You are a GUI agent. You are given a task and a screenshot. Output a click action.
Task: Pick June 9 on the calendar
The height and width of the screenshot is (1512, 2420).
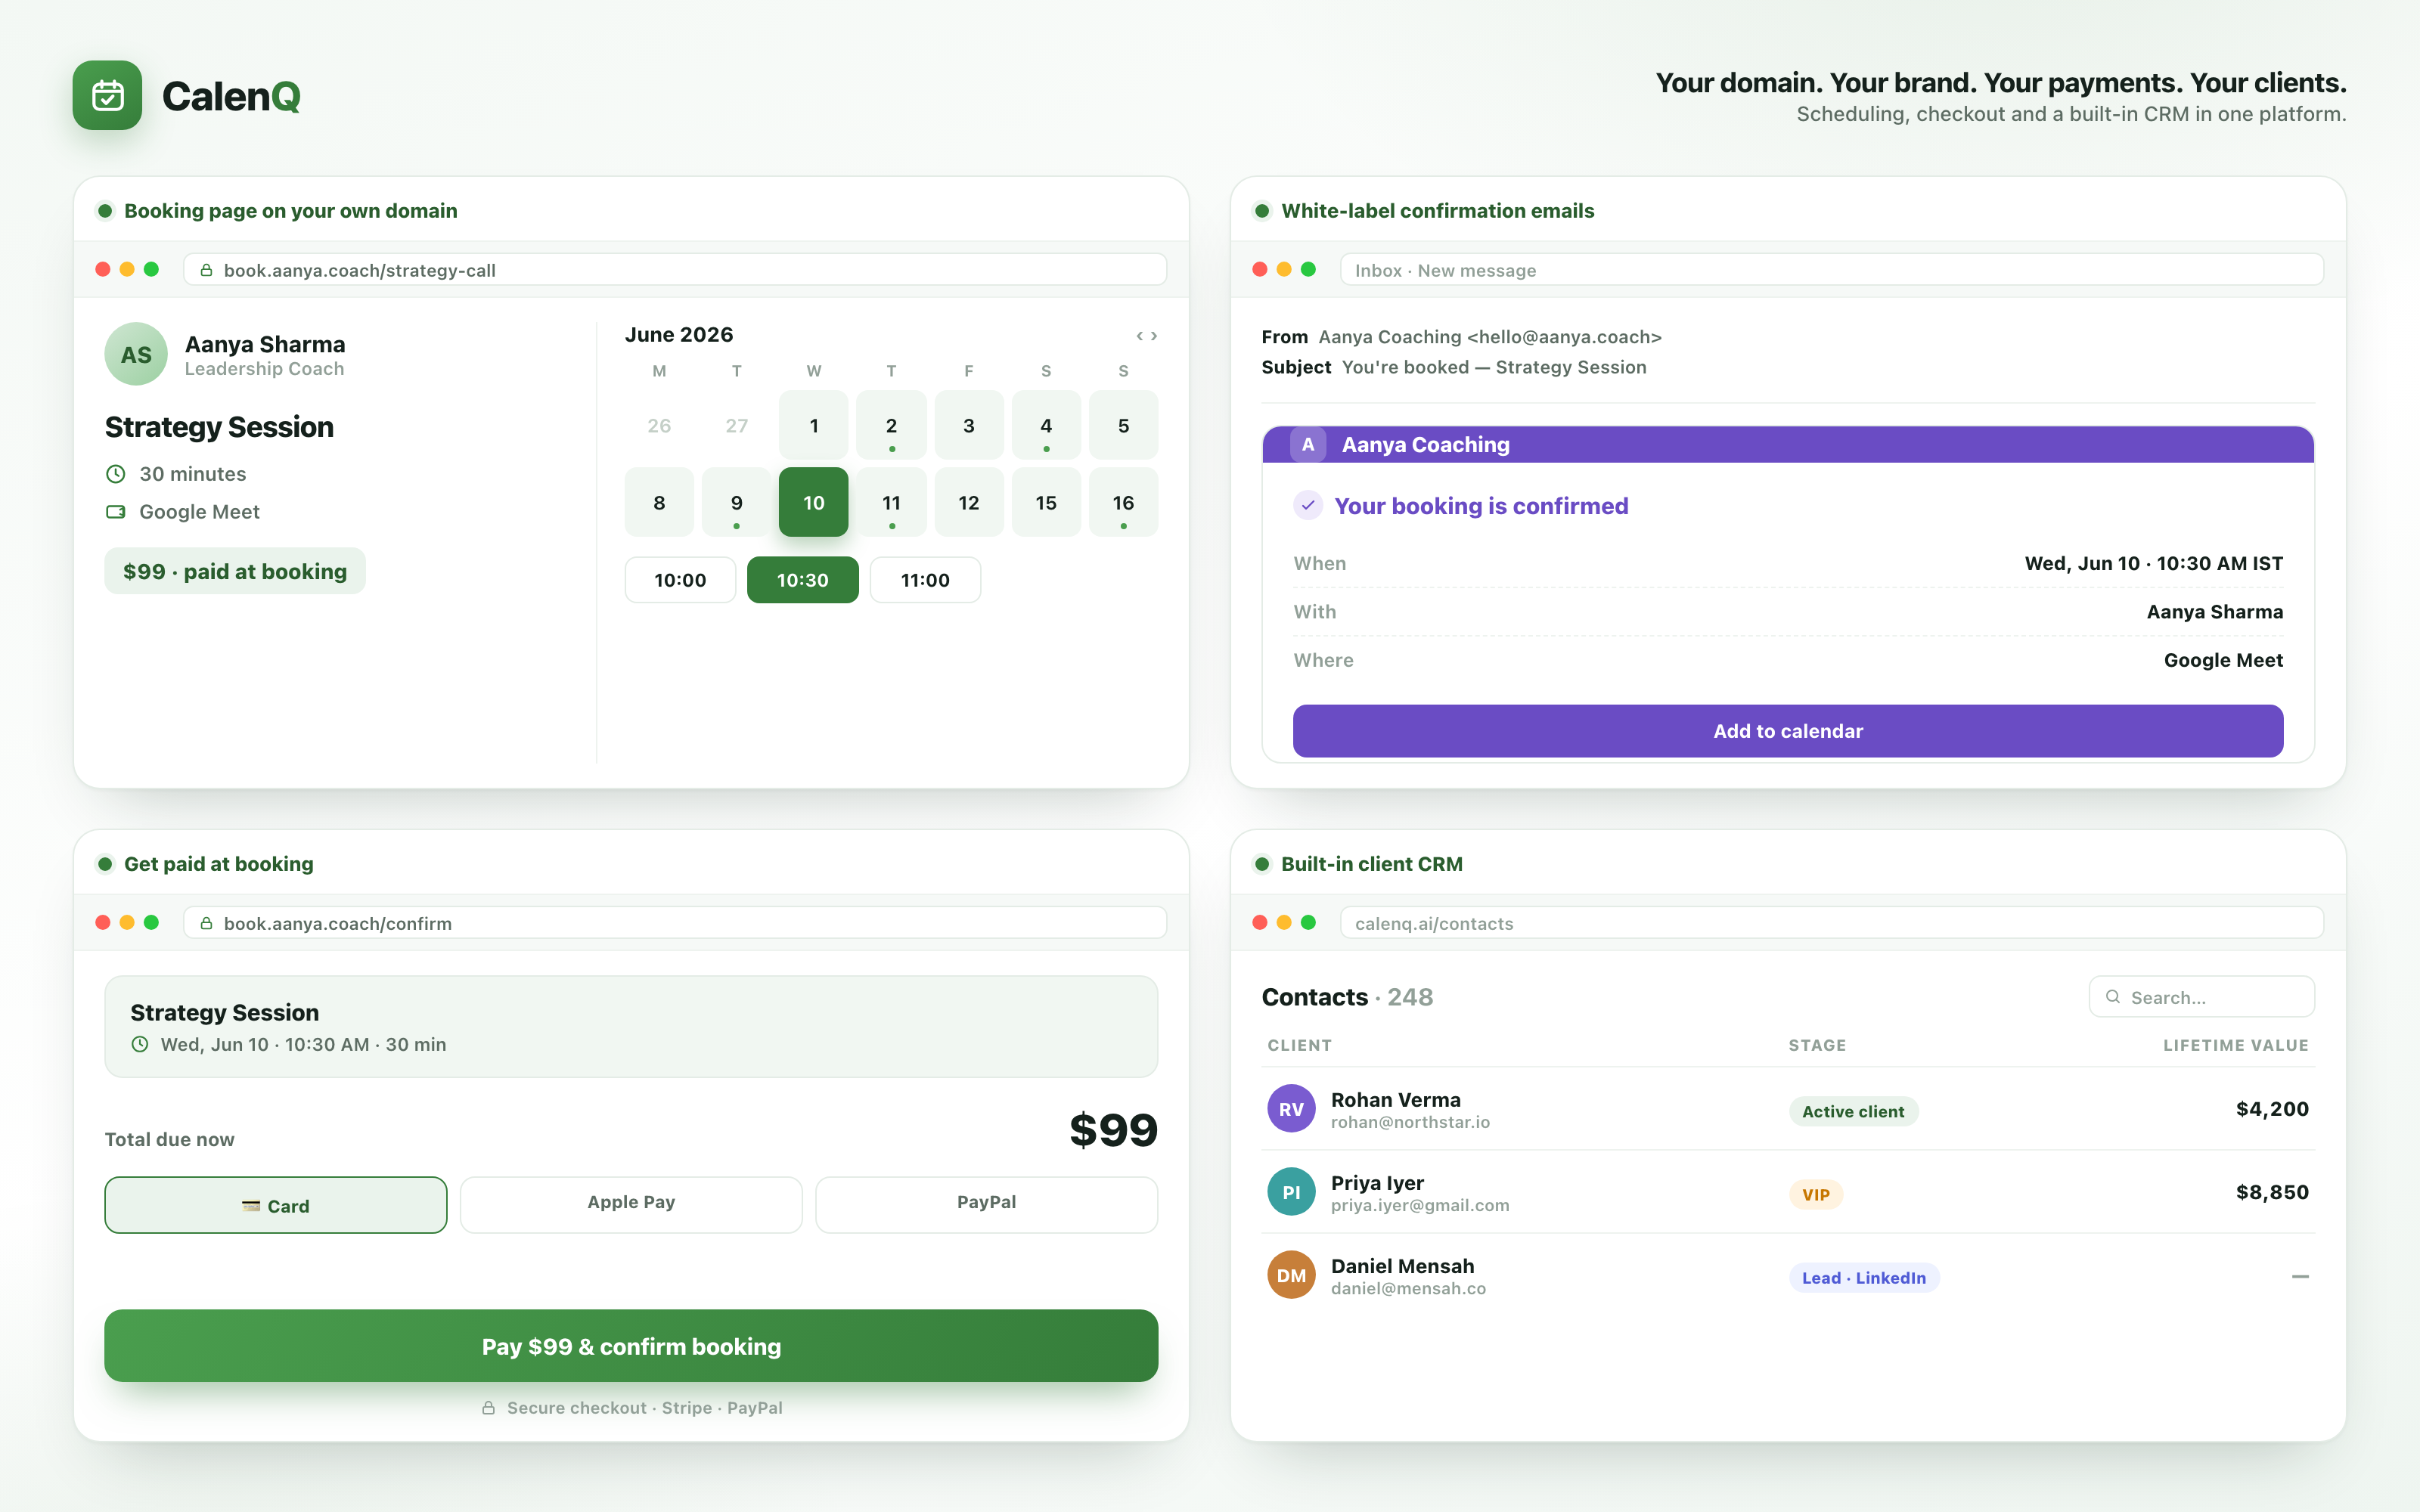click(x=737, y=502)
